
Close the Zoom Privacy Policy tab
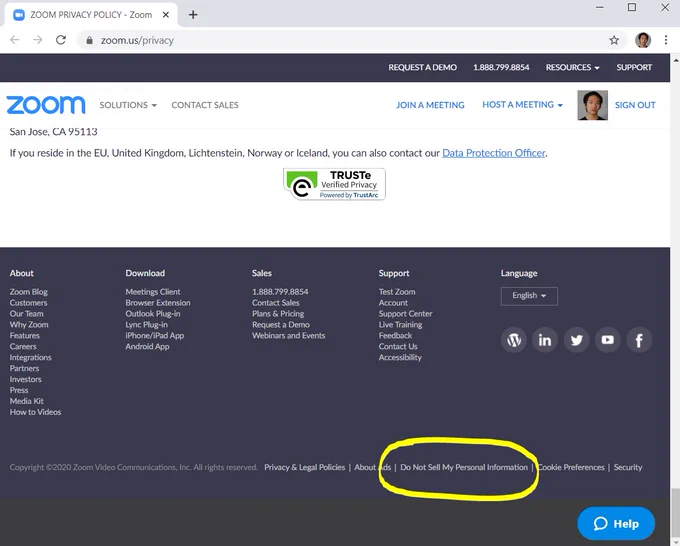point(166,15)
